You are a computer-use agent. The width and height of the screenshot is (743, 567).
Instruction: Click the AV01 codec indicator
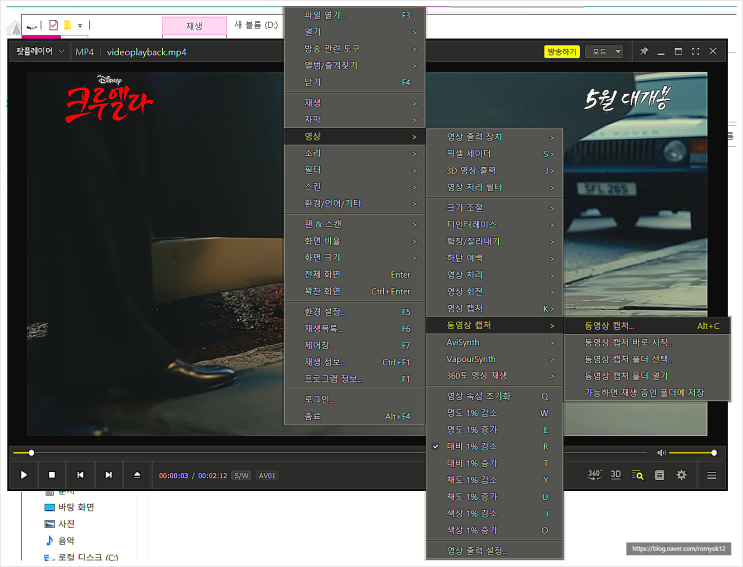point(267,476)
